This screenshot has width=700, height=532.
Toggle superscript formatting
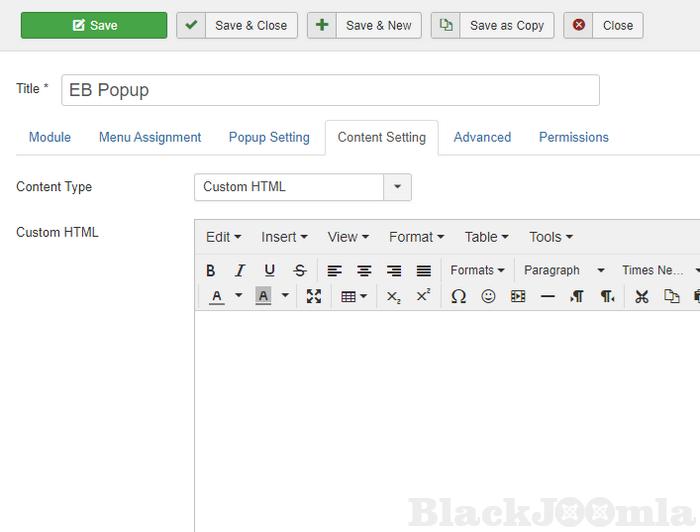coord(423,296)
